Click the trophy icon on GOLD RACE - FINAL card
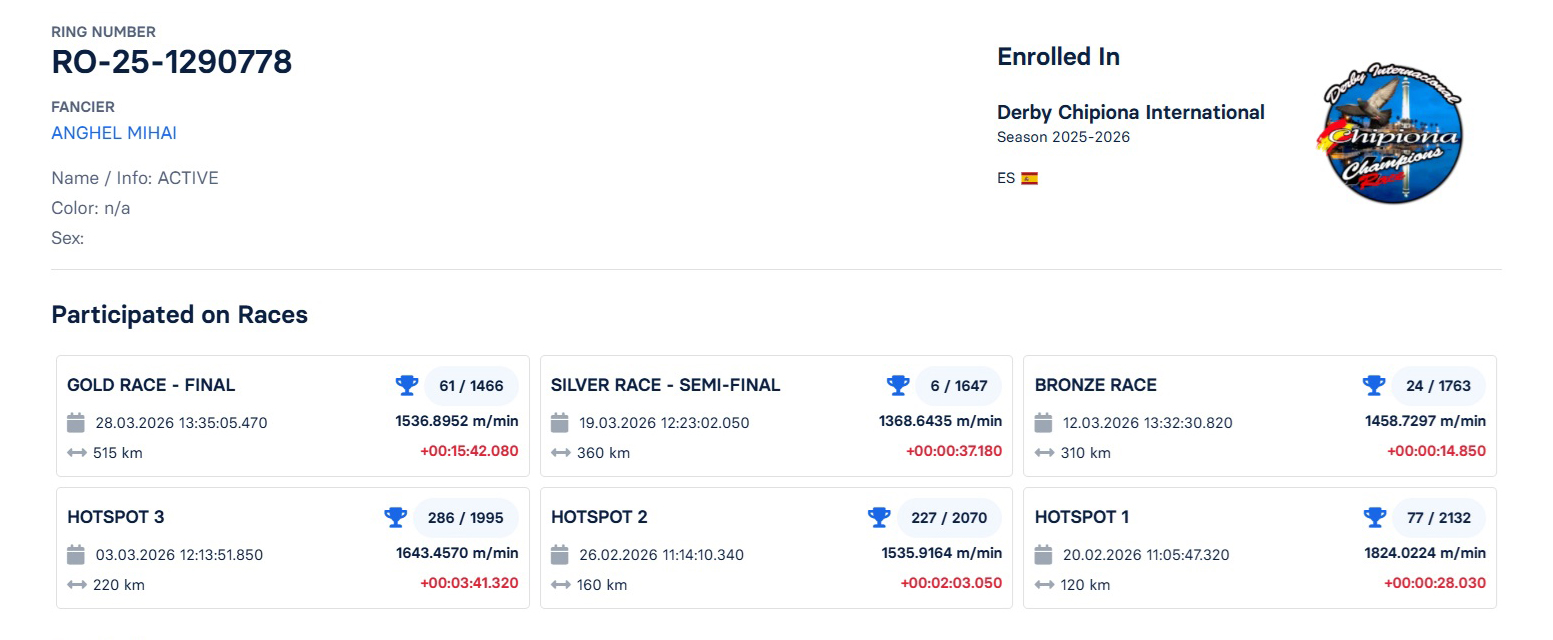This screenshot has height=640, width=1553. pos(406,385)
